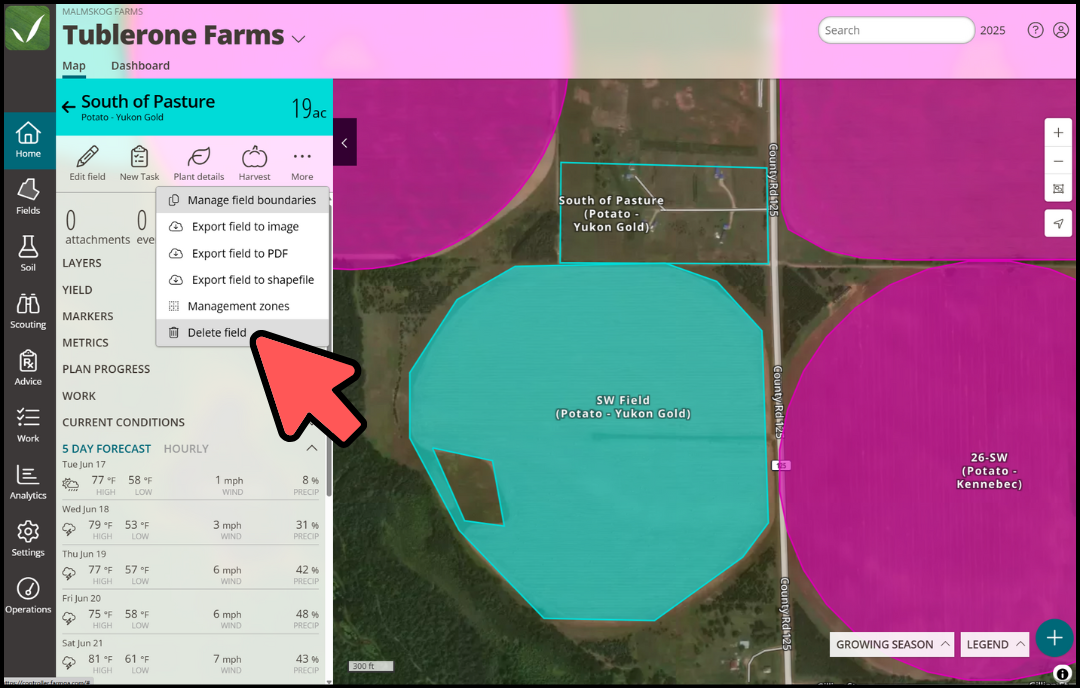Fit map to field extent
Screen dimensions: 1080x688
1058,189
